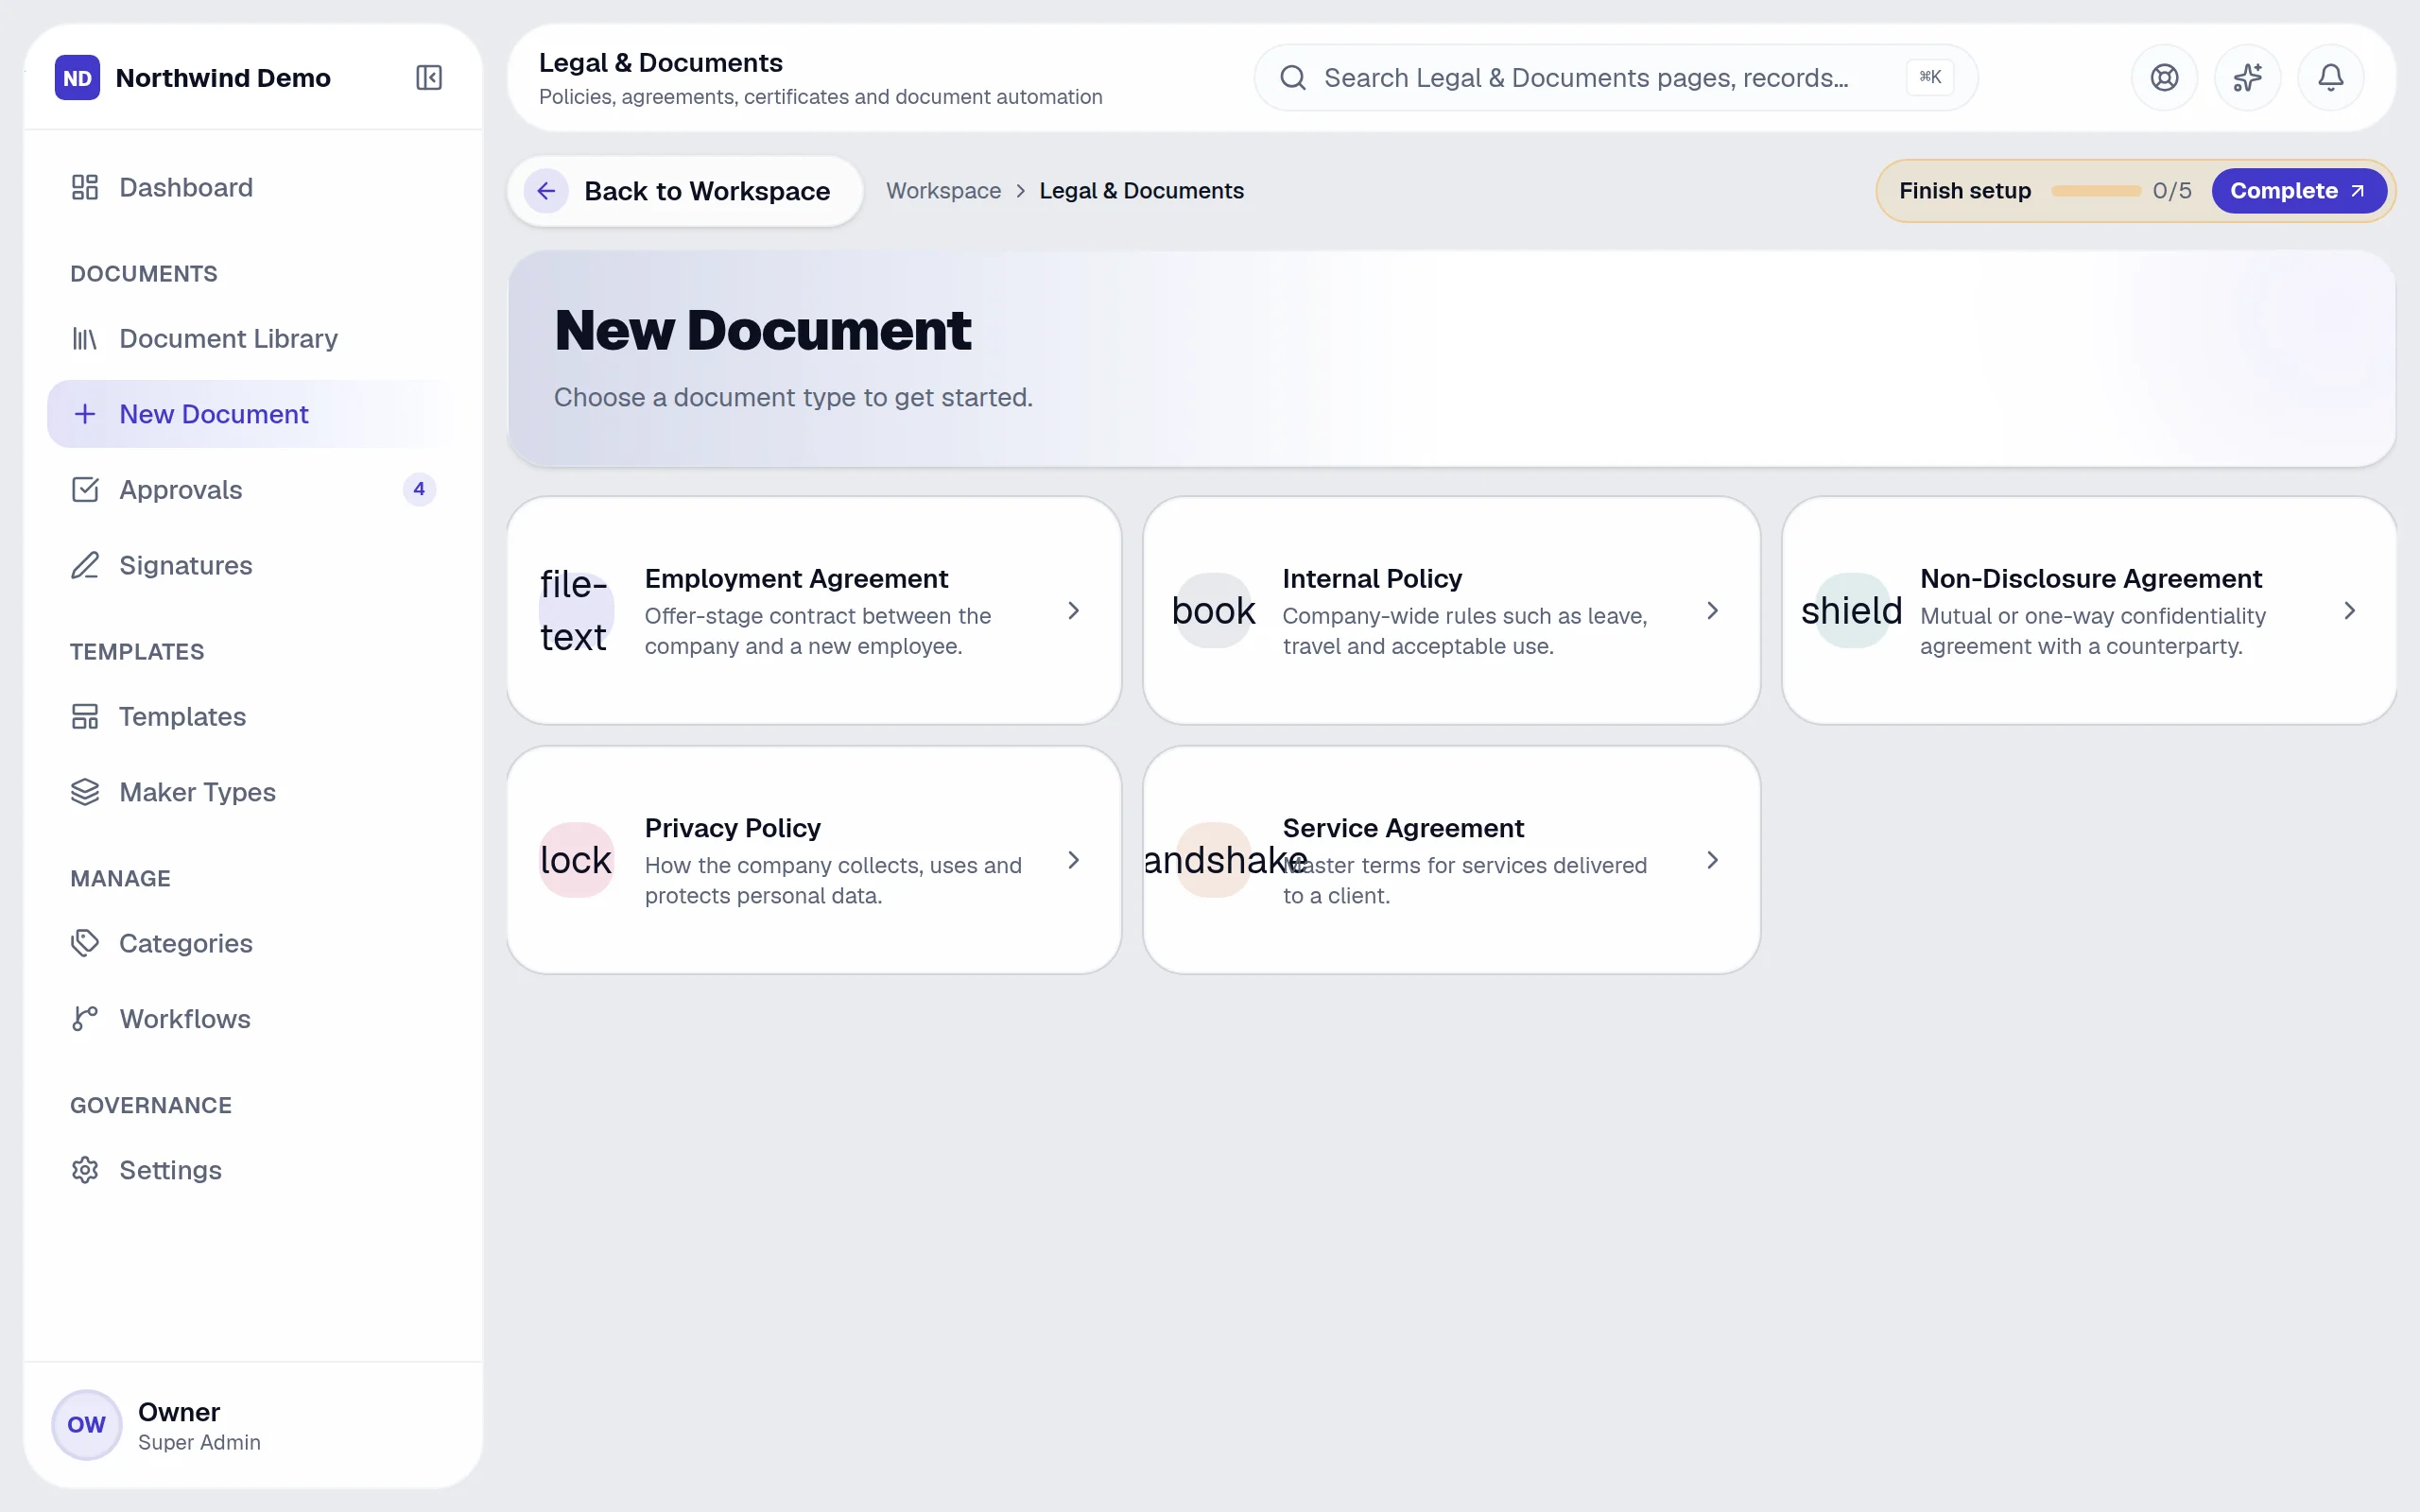Select New Document in sidebar
This screenshot has height=1512, width=2420.
tap(253, 414)
